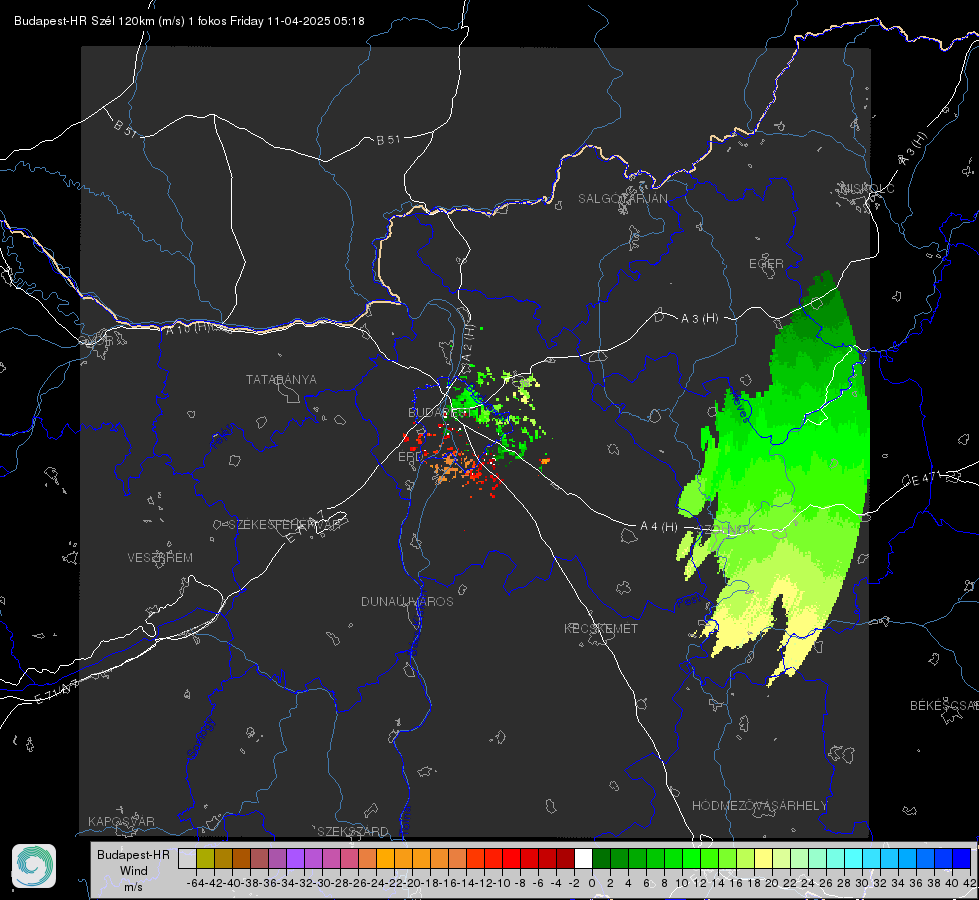The width and height of the screenshot is (979, 900).
Task: Click the 'A 3 (H)' road label near Eger
Action: click(699, 319)
